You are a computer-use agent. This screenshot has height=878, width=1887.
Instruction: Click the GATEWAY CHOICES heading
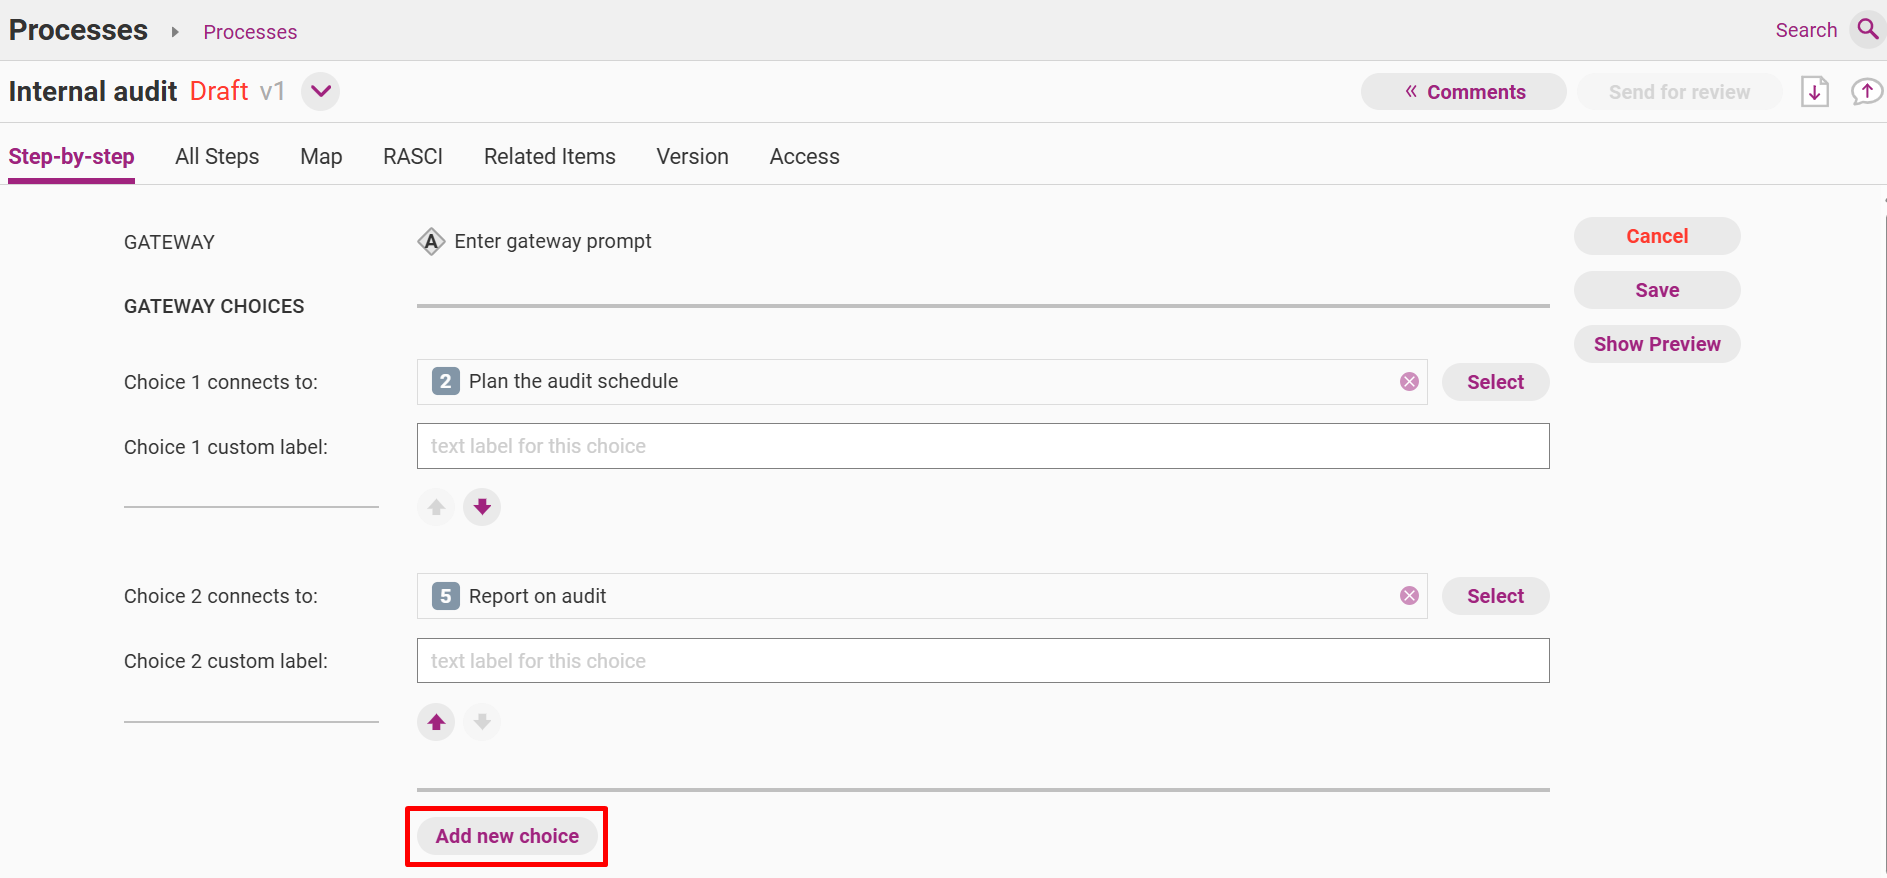[x=214, y=306]
